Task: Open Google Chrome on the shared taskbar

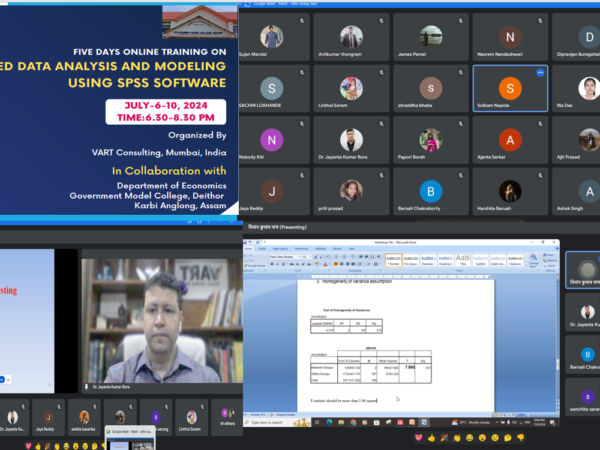Action: point(353,422)
